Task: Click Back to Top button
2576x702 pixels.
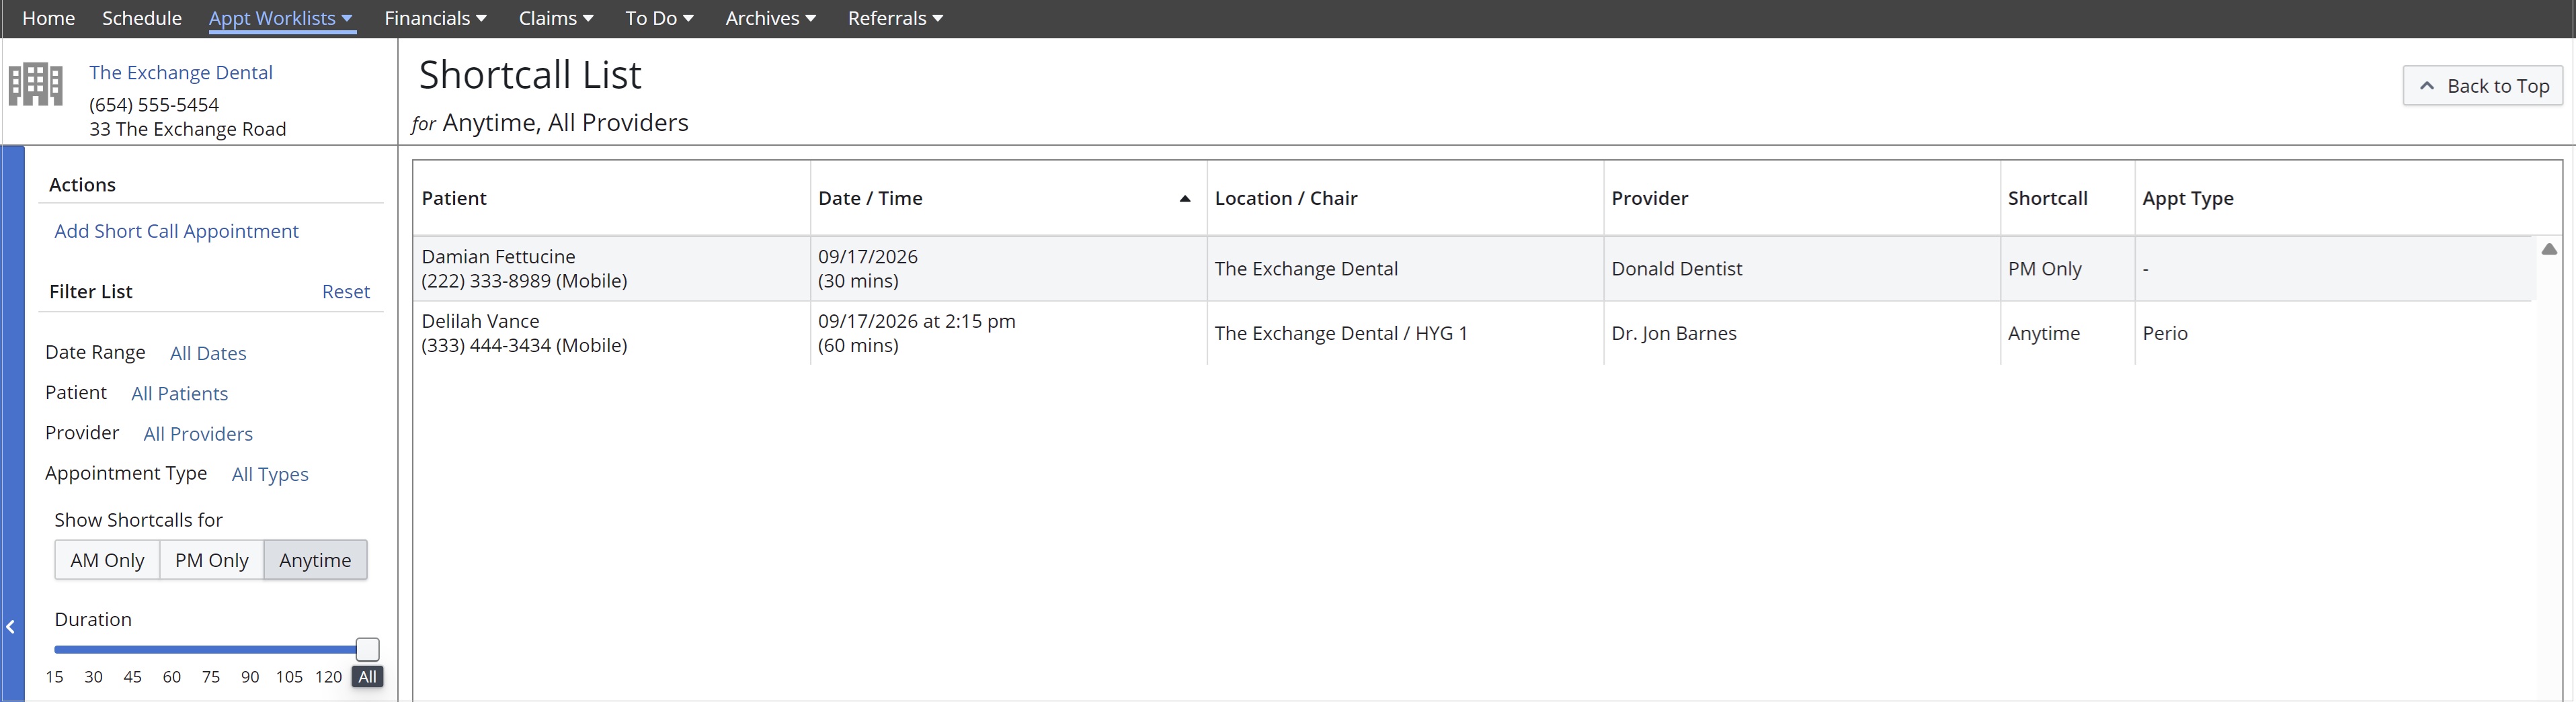Action: click(2483, 86)
